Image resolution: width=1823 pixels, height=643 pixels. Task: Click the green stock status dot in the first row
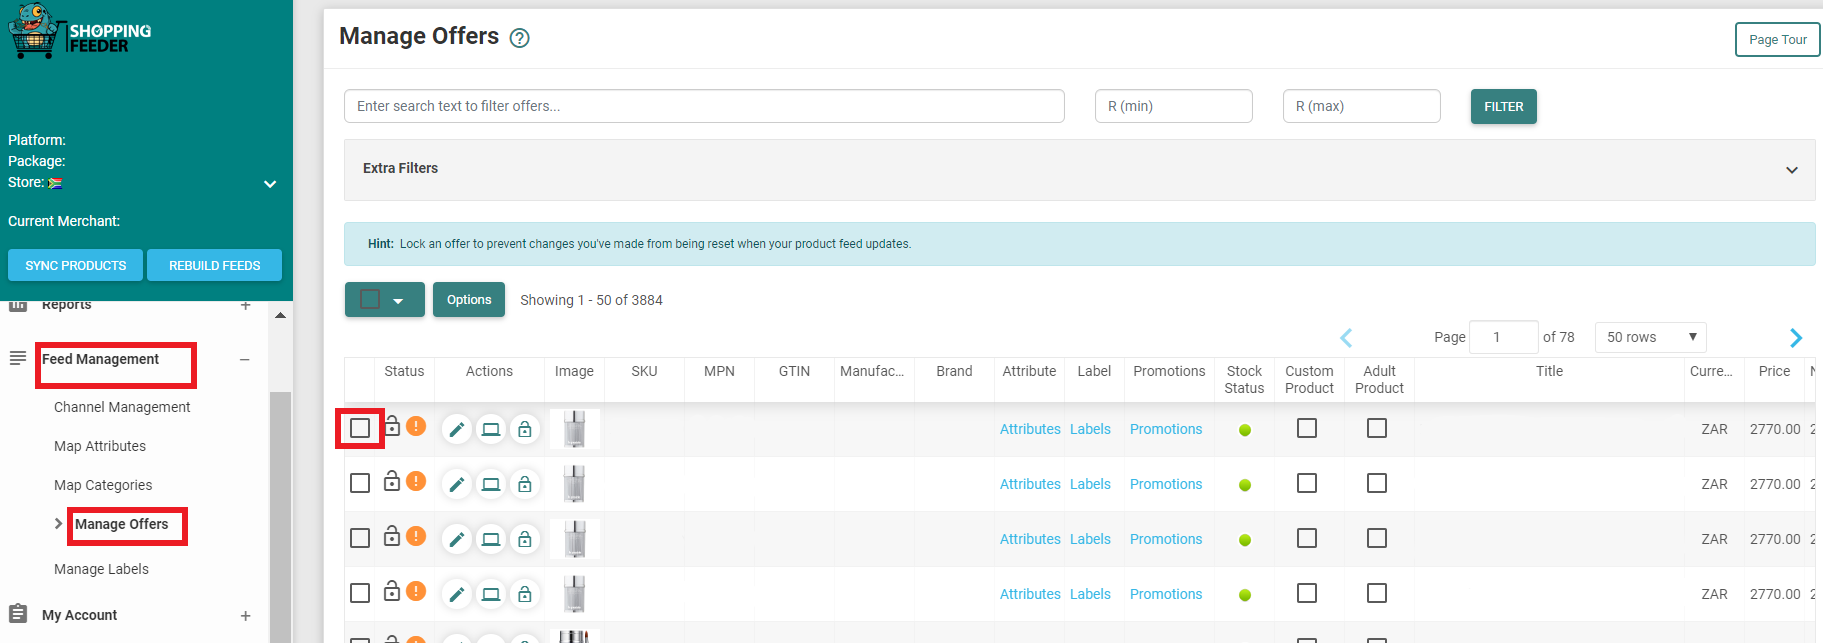(1245, 430)
